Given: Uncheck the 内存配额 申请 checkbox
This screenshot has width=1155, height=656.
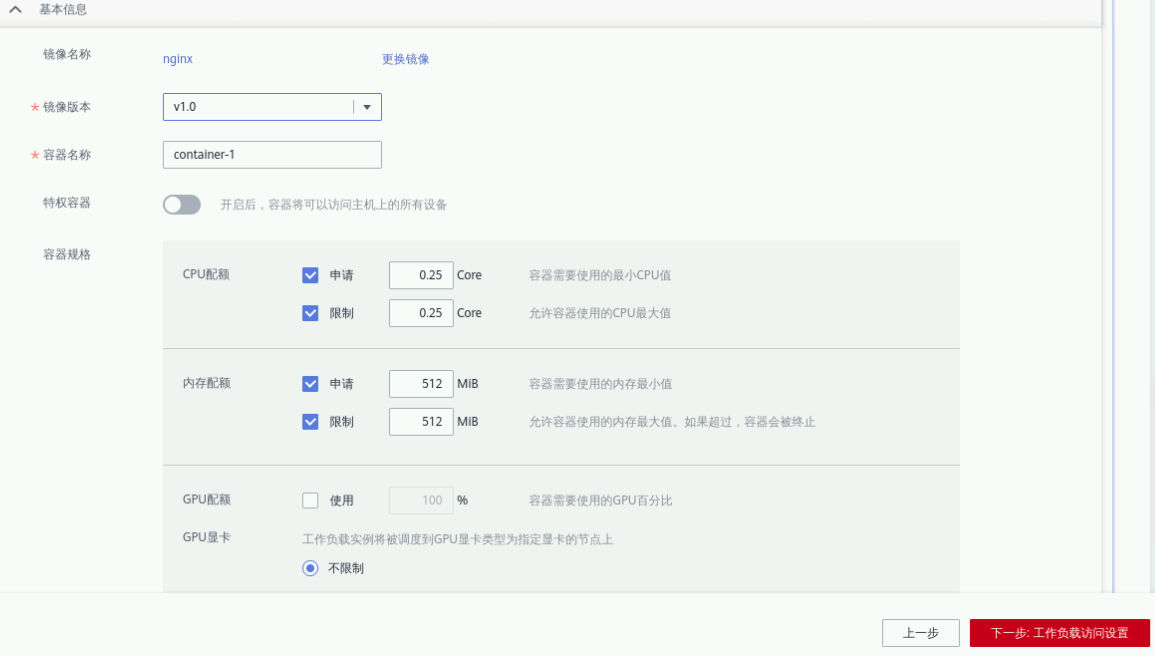Looking at the screenshot, I should click(310, 384).
